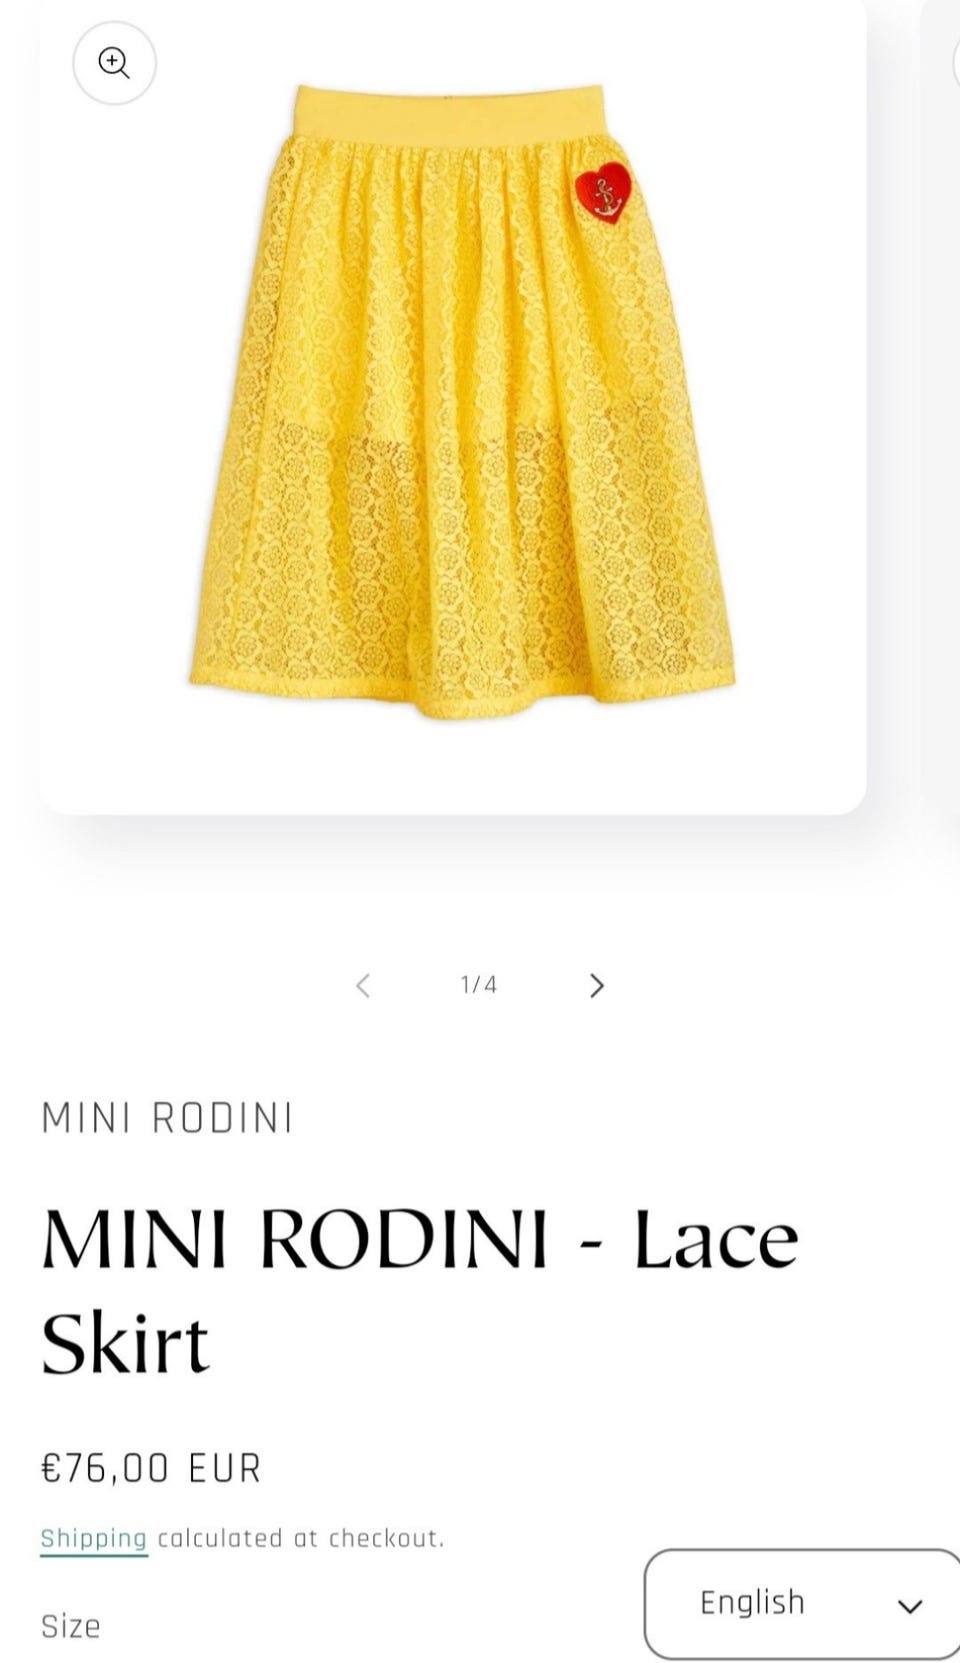Expand the English language chevron
The height and width of the screenshot is (1663, 960).
909,1607
